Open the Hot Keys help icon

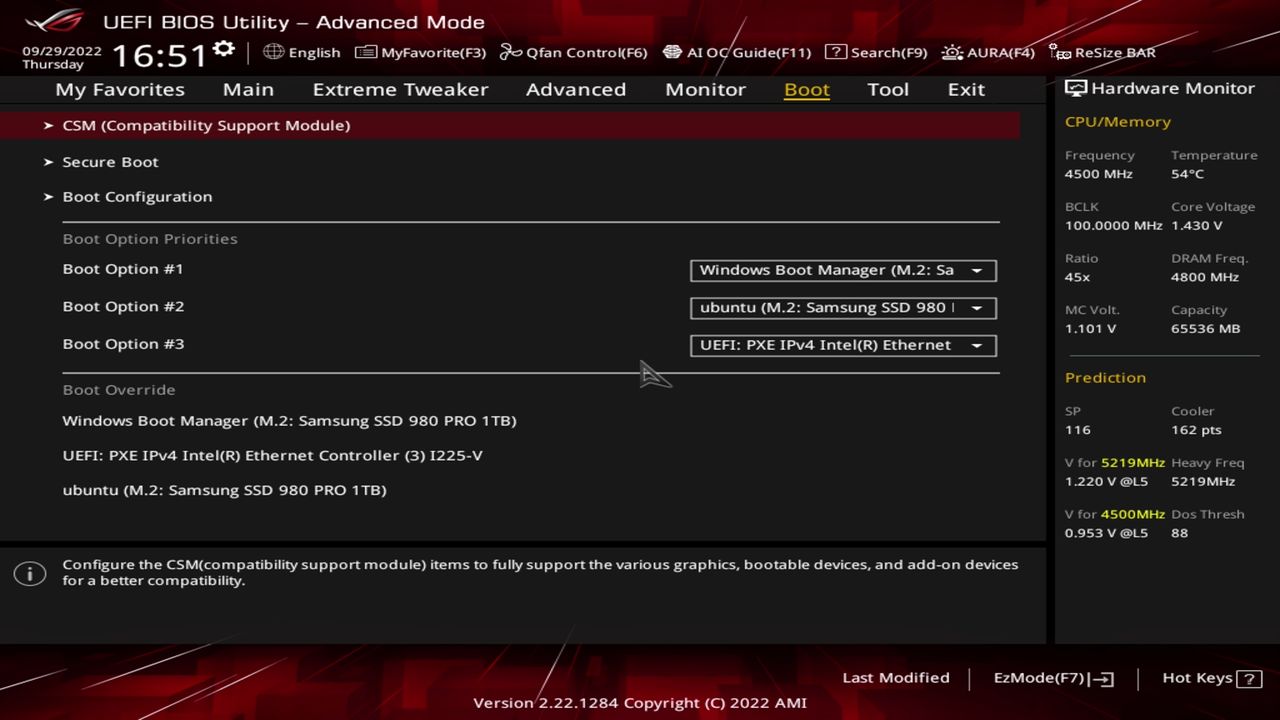(x=1248, y=679)
